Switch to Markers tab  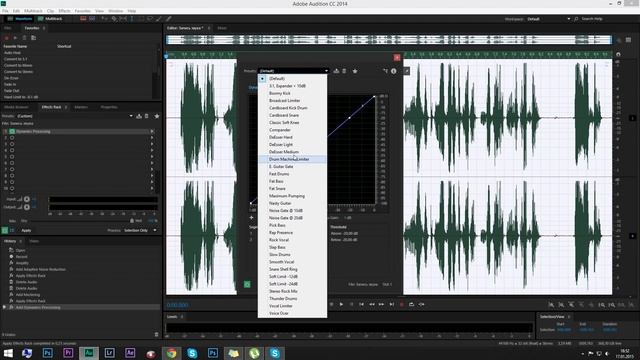(81, 107)
